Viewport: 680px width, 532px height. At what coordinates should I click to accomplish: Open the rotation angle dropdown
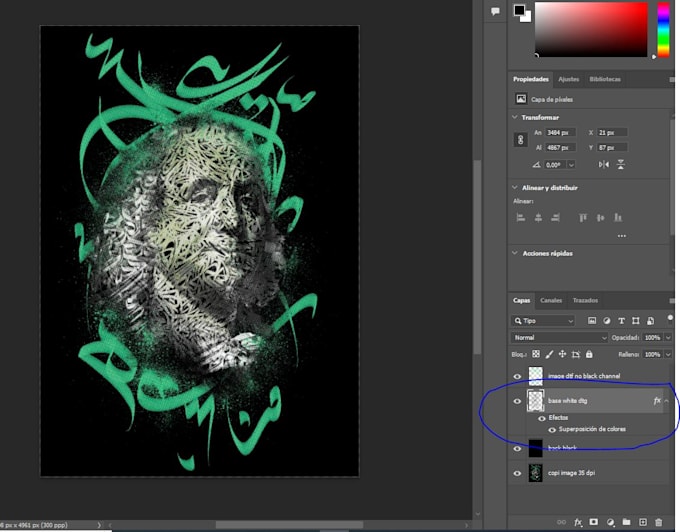pos(571,165)
